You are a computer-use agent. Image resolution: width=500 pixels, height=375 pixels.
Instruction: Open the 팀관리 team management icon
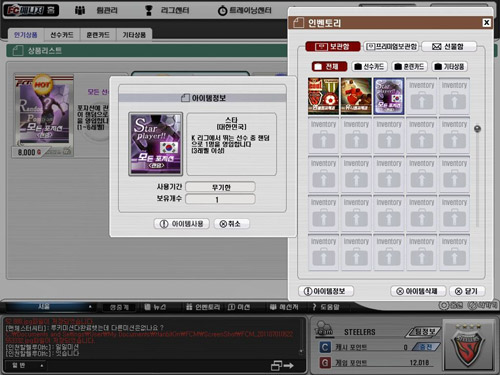[80, 11]
